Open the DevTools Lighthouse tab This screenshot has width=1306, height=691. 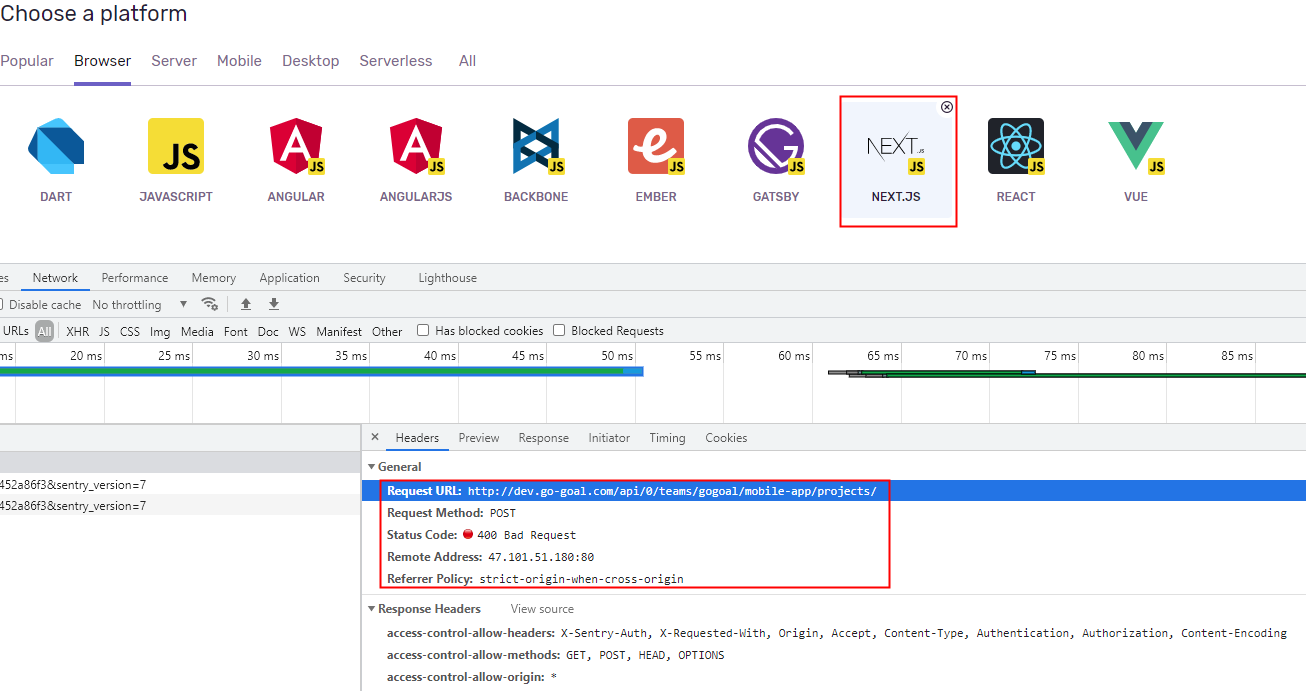[447, 278]
